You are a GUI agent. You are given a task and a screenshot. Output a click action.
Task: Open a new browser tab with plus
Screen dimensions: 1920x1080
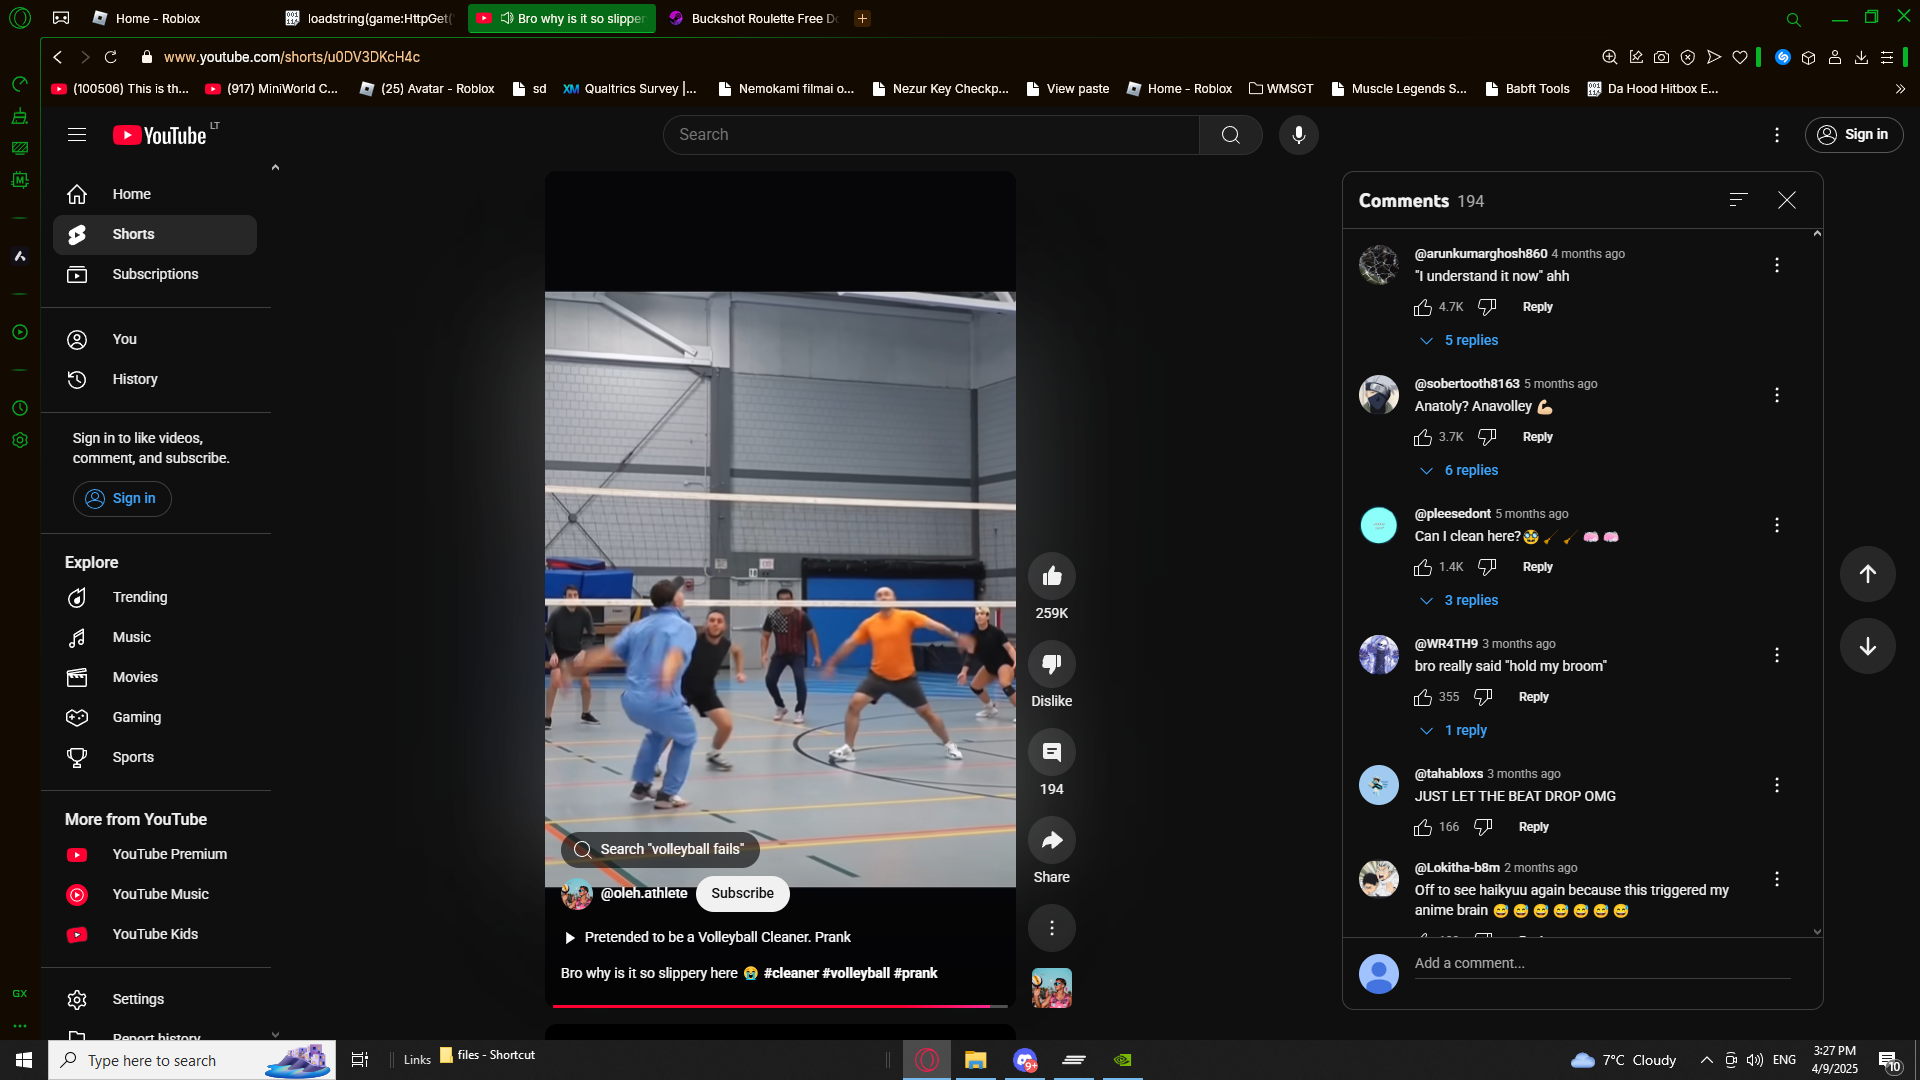[862, 18]
